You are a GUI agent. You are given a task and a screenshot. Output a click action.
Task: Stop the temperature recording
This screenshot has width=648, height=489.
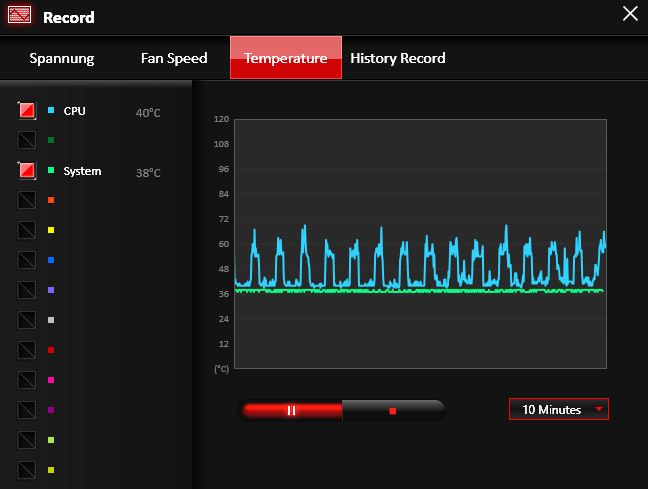pos(393,410)
